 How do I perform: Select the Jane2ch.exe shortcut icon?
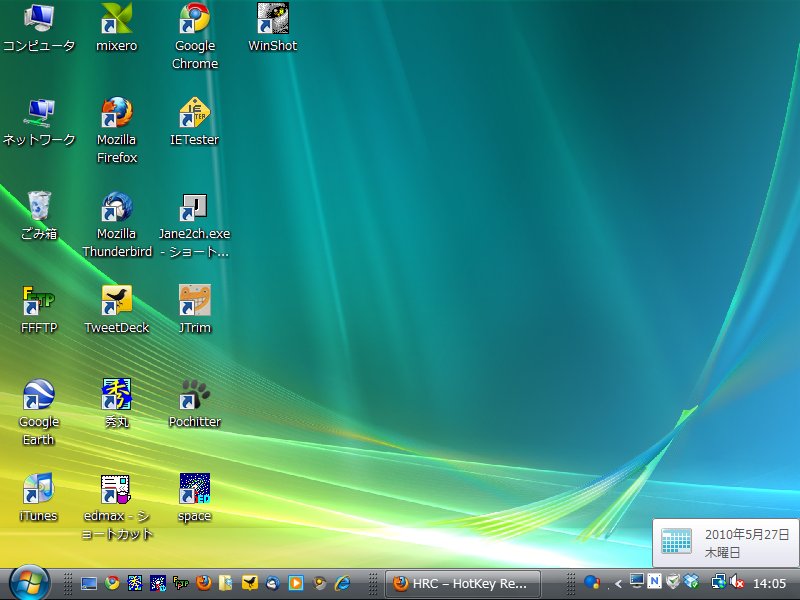pyautogui.click(x=194, y=224)
